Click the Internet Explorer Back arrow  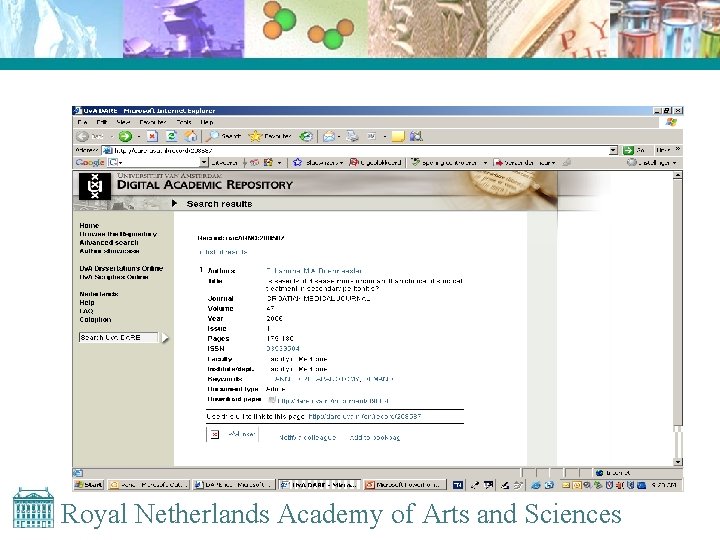pyautogui.click(x=83, y=136)
